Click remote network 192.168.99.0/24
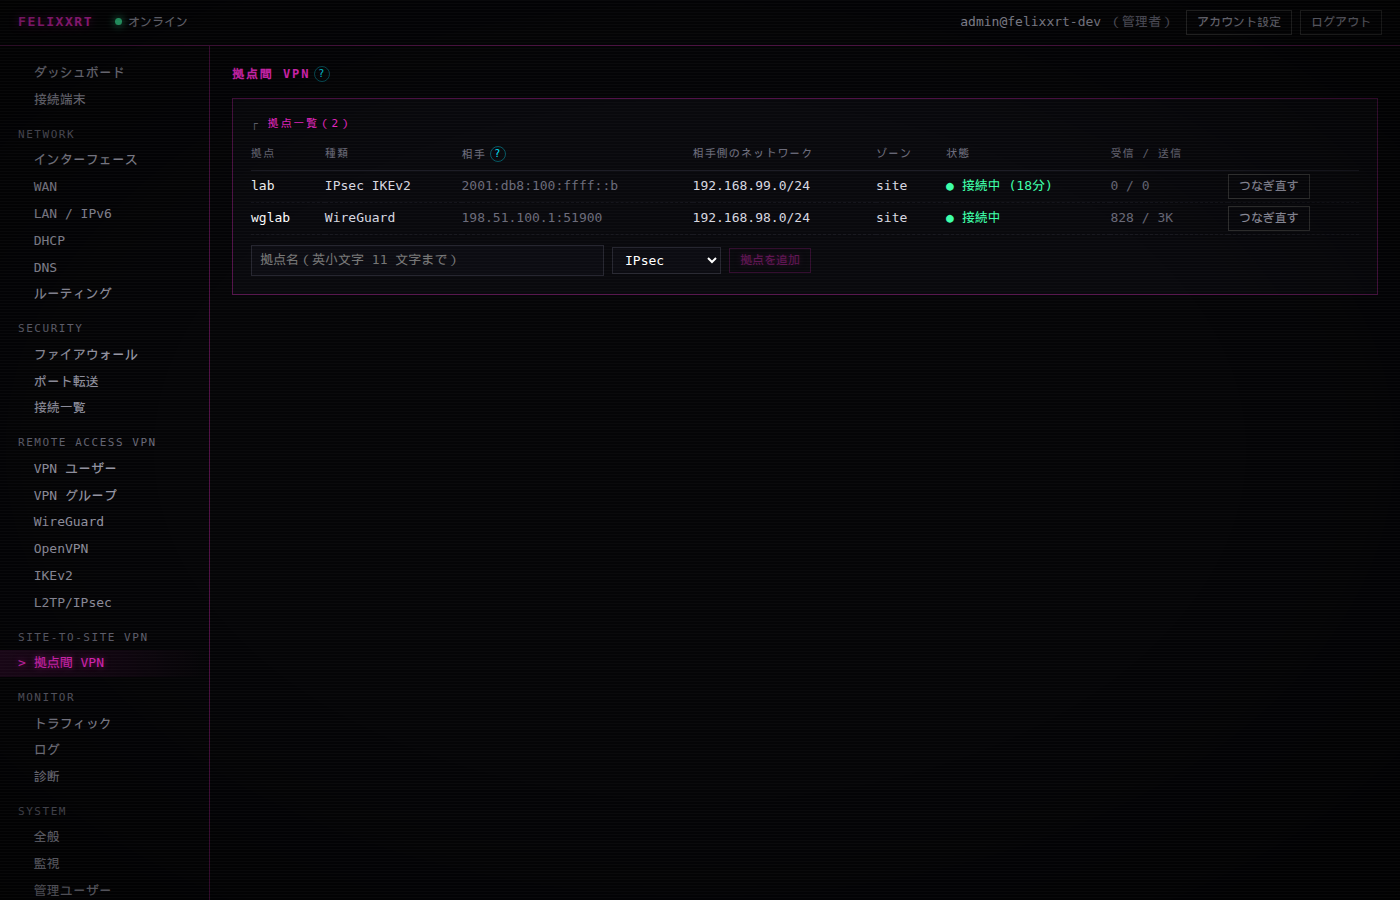The height and width of the screenshot is (900, 1400). [x=752, y=185]
